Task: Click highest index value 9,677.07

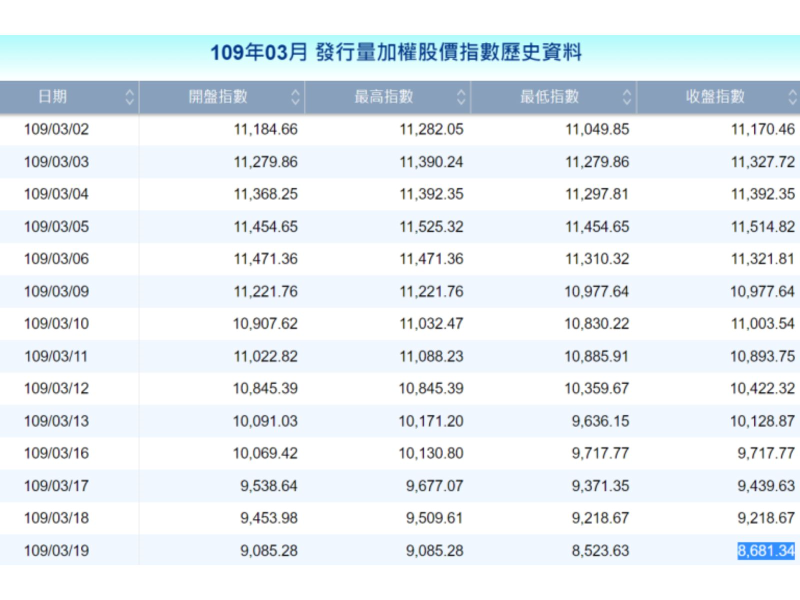Action: coord(435,485)
